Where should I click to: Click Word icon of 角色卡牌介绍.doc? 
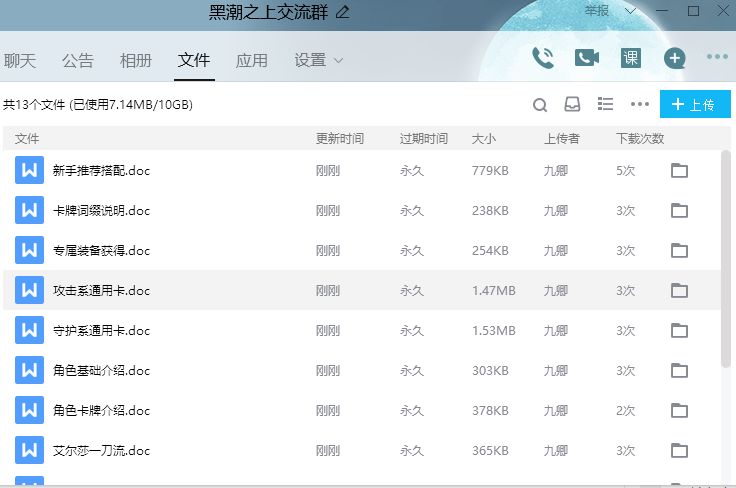click(x=29, y=410)
